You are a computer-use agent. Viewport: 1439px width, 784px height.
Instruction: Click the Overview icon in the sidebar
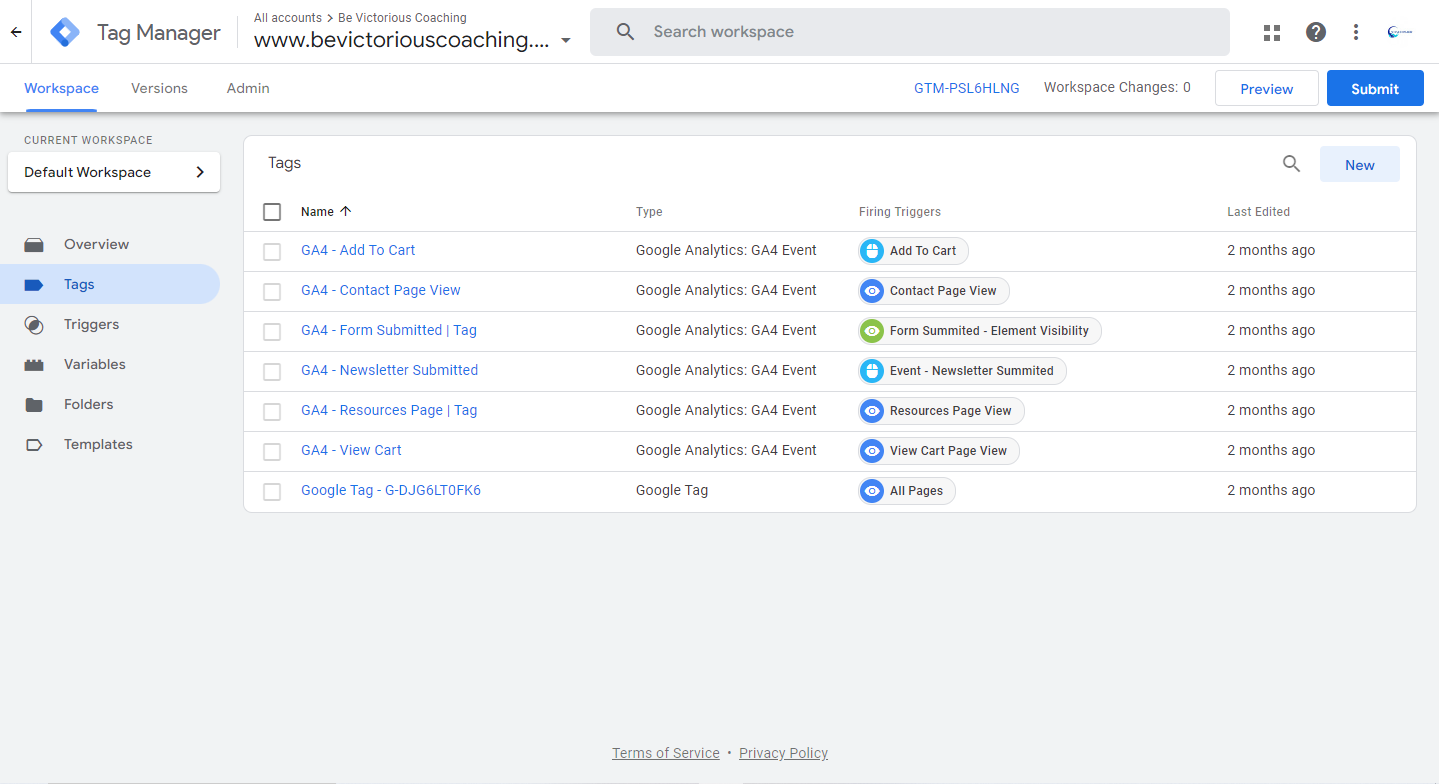tap(34, 244)
